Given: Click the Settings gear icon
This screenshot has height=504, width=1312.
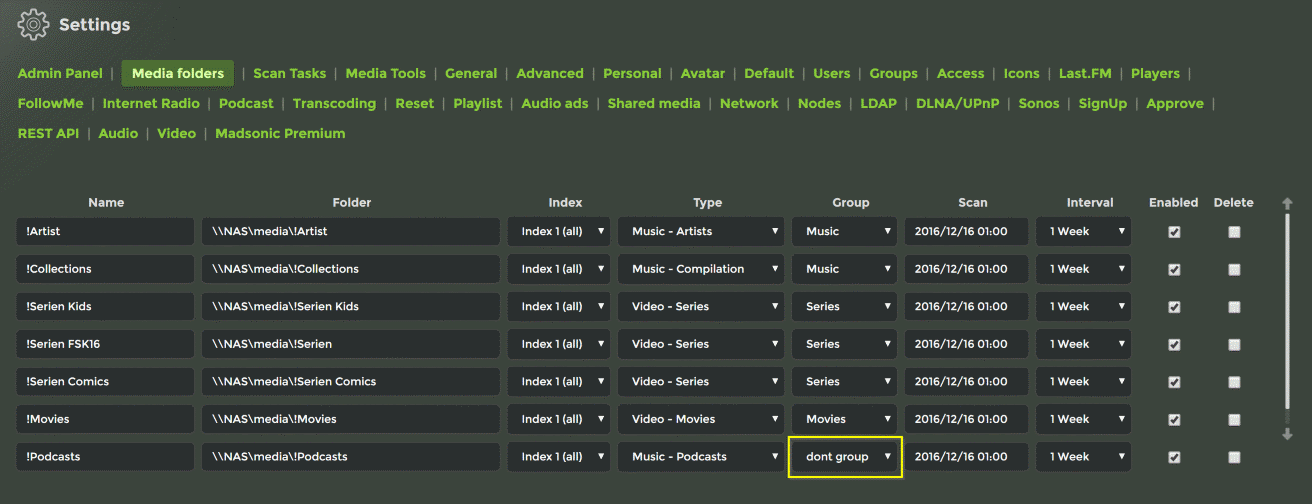Looking at the screenshot, I should click(34, 24).
